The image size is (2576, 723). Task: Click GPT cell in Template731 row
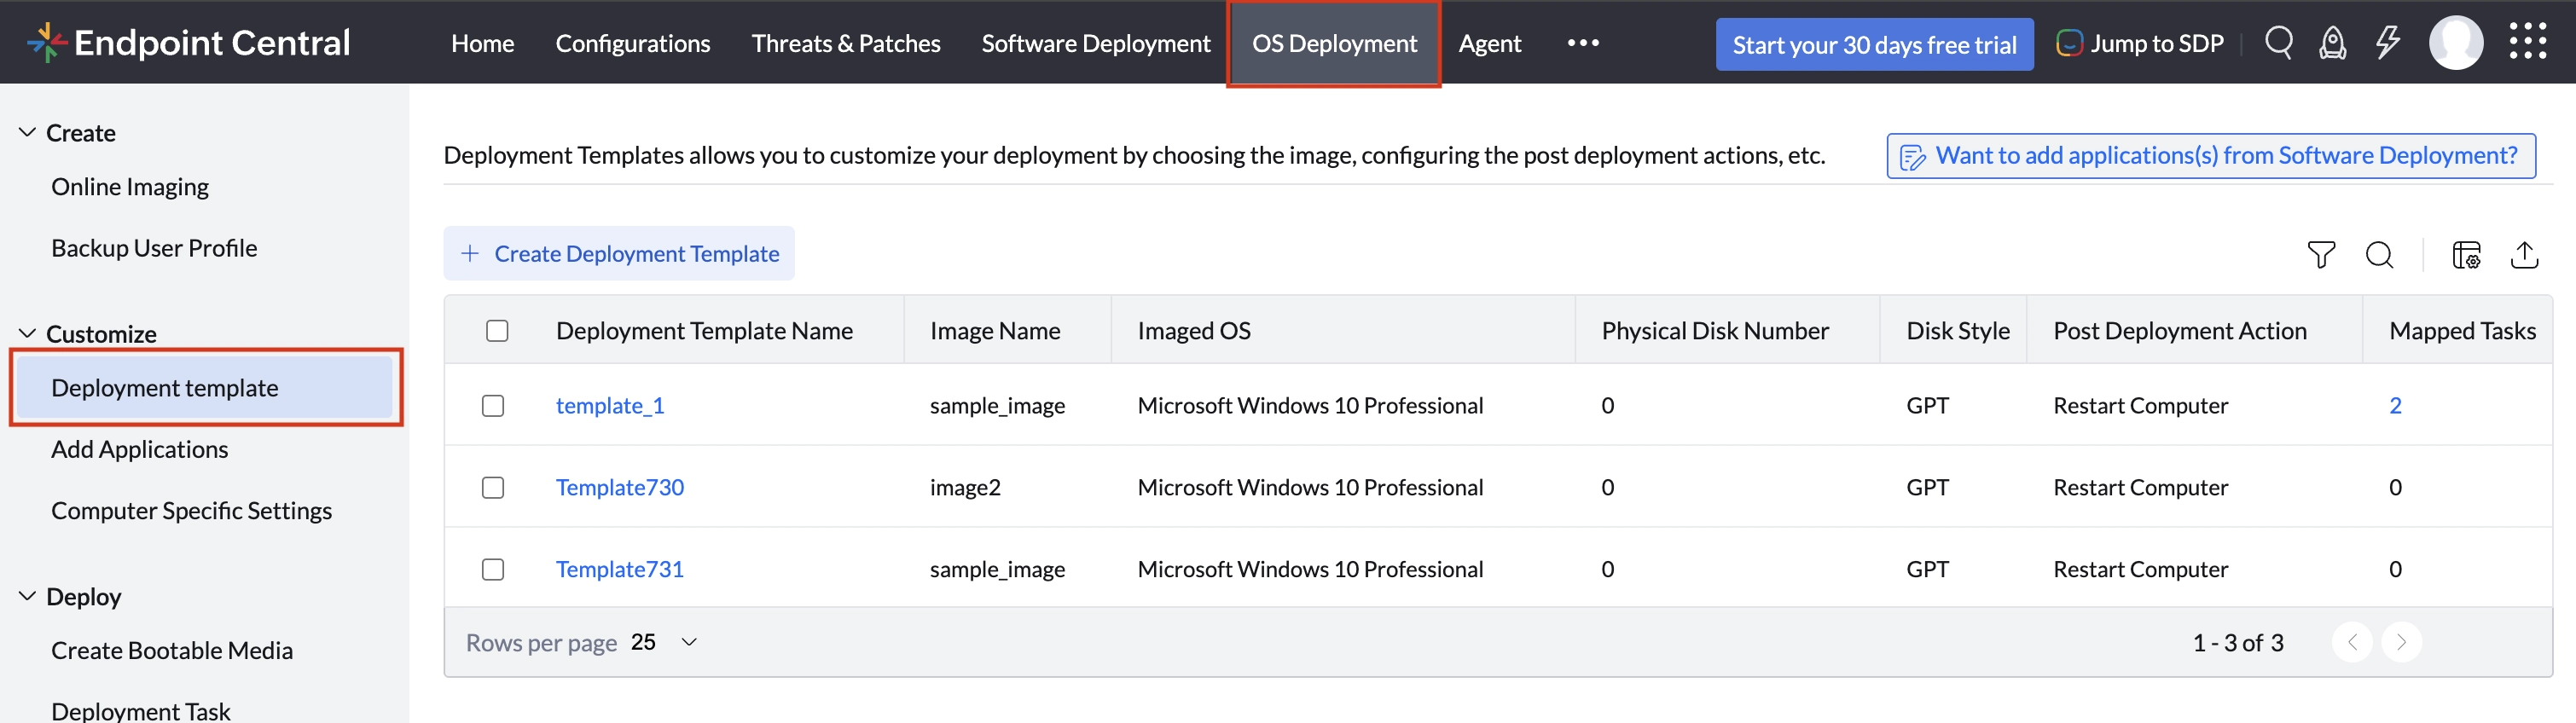coord(1927,569)
